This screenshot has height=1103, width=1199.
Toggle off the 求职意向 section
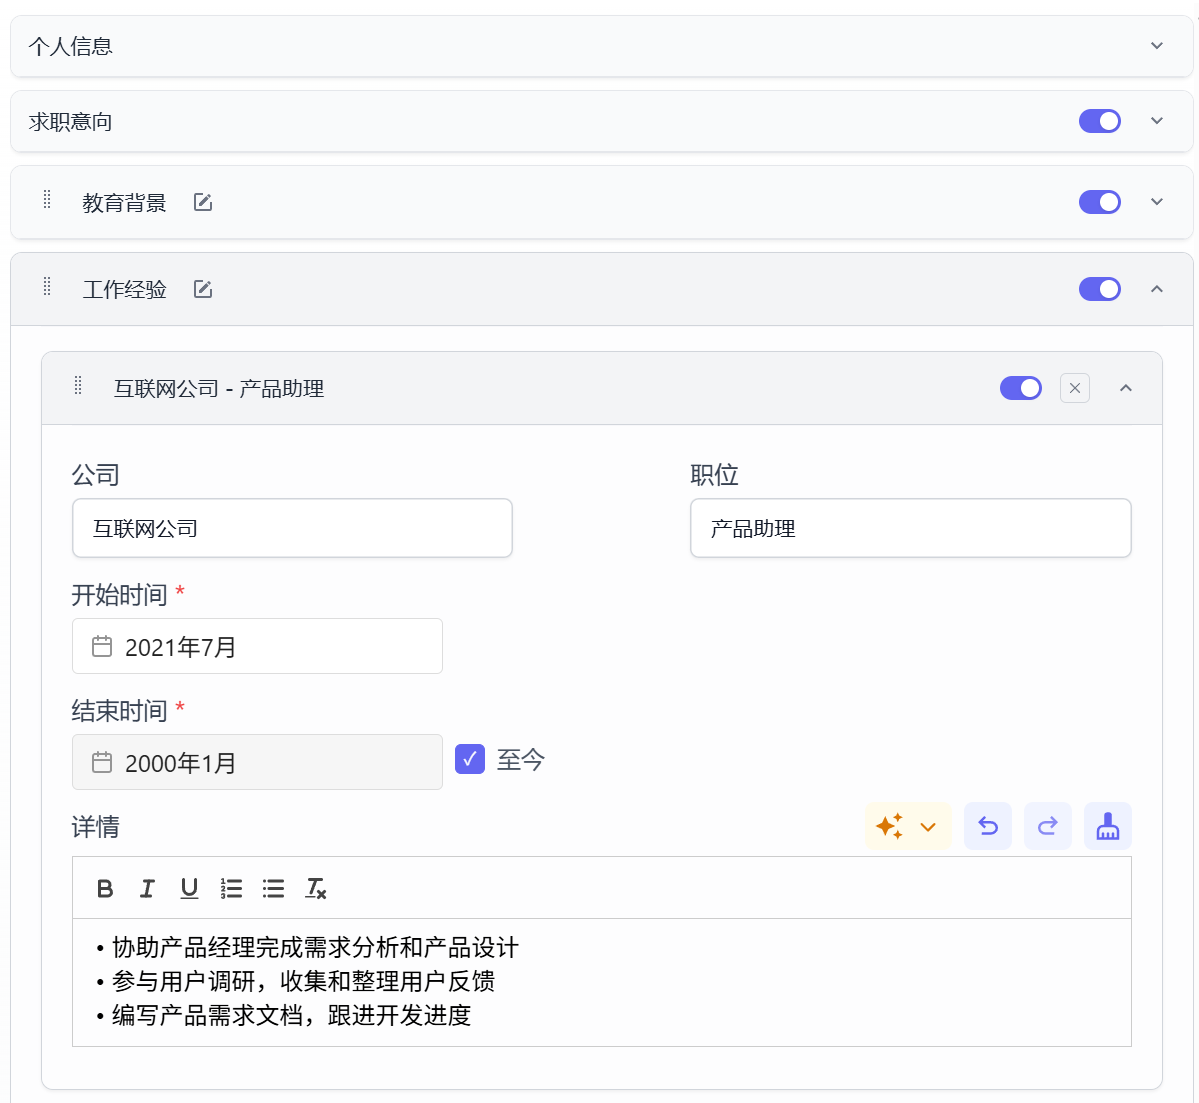1100,121
